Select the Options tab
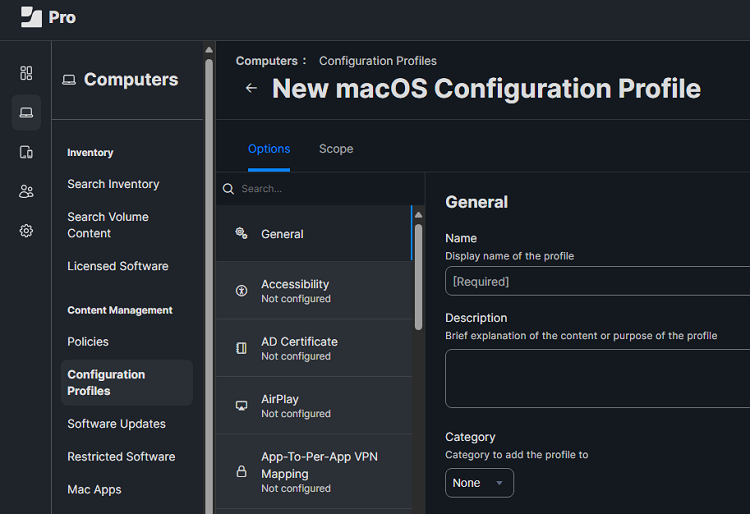The width and height of the screenshot is (750, 514). (269, 149)
